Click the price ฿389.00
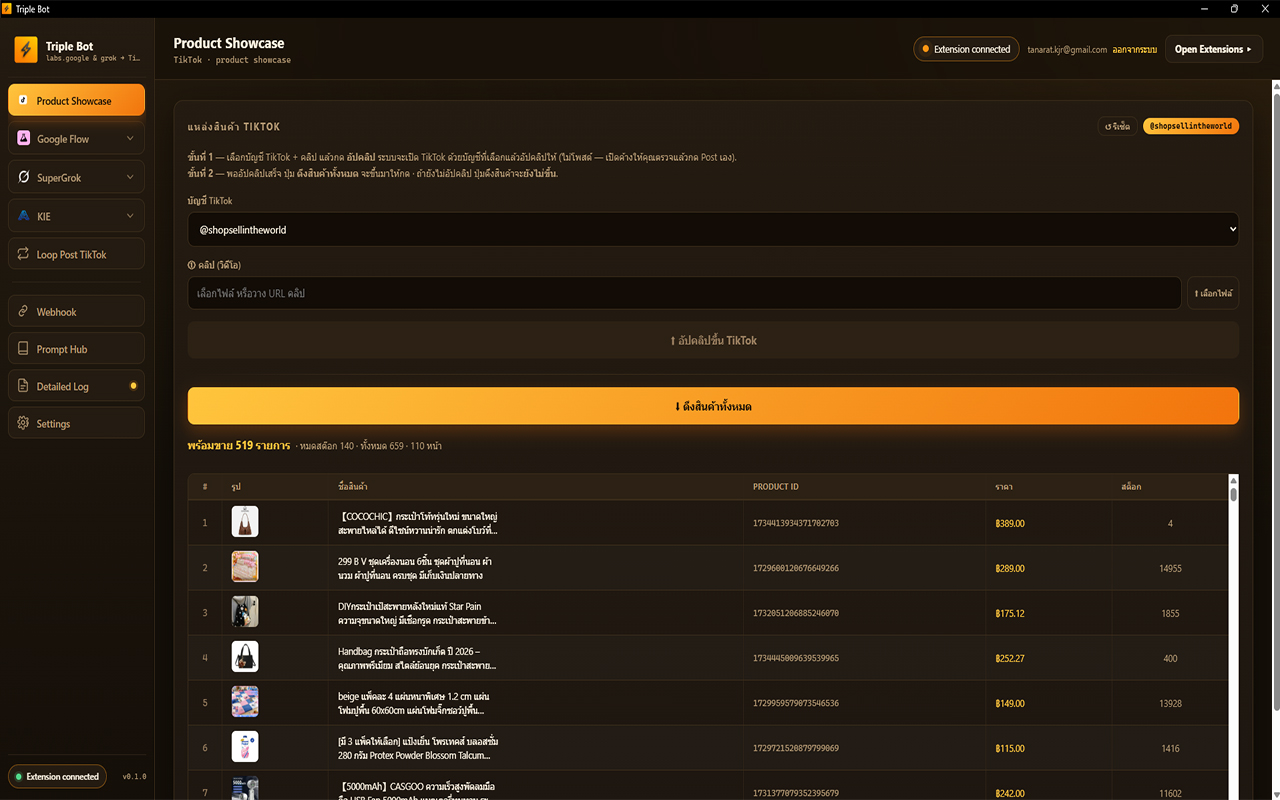 coord(1010,523)
